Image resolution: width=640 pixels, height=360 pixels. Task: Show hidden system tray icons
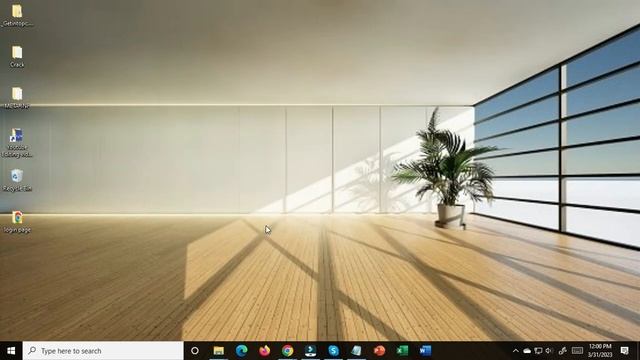coord(516,351)
